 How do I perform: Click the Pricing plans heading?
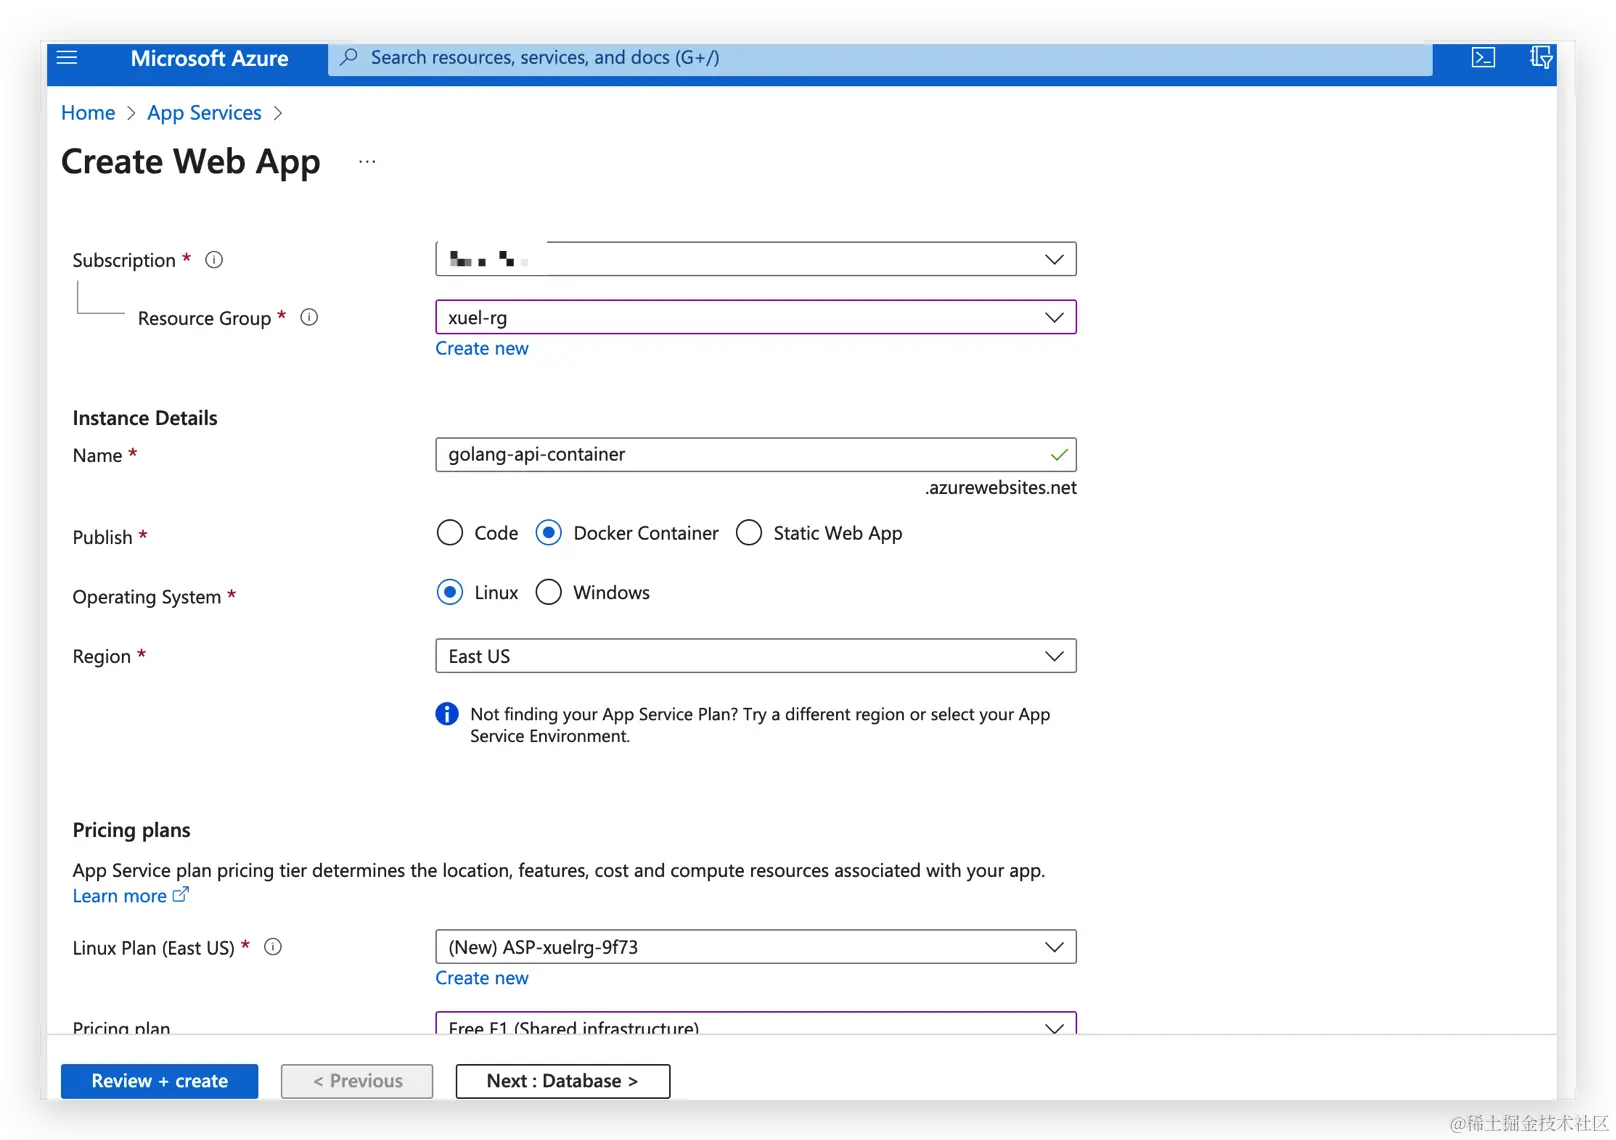(x=131, y=830)
